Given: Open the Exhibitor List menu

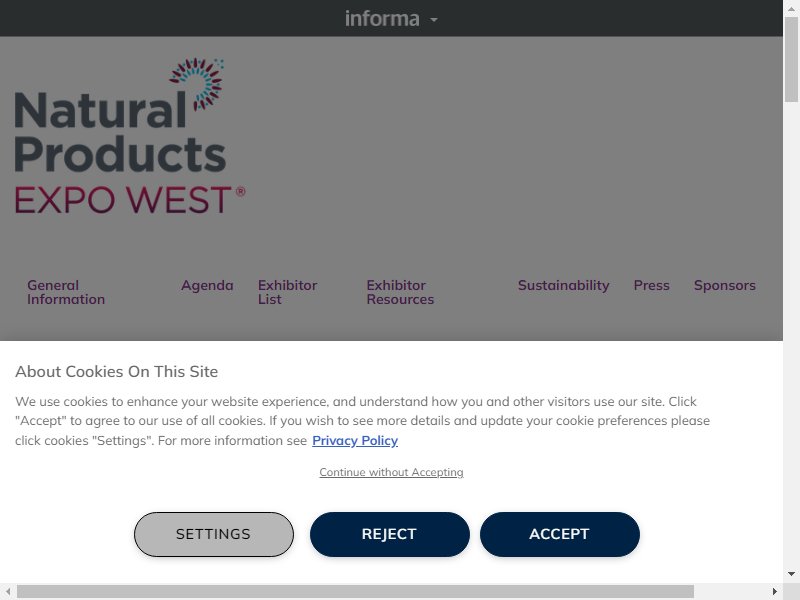Looking at the screenshot, I should pyautogui.click(x=287, y=292).
